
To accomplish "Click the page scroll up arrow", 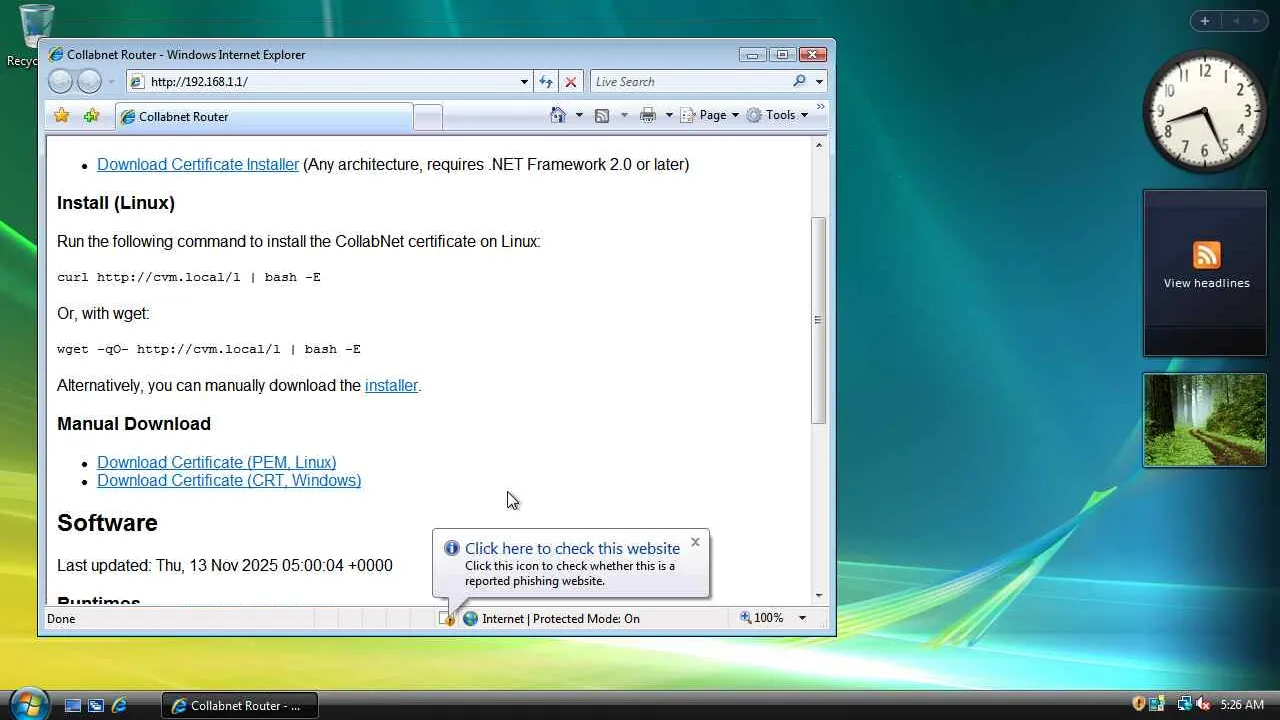I will point(819,146).
